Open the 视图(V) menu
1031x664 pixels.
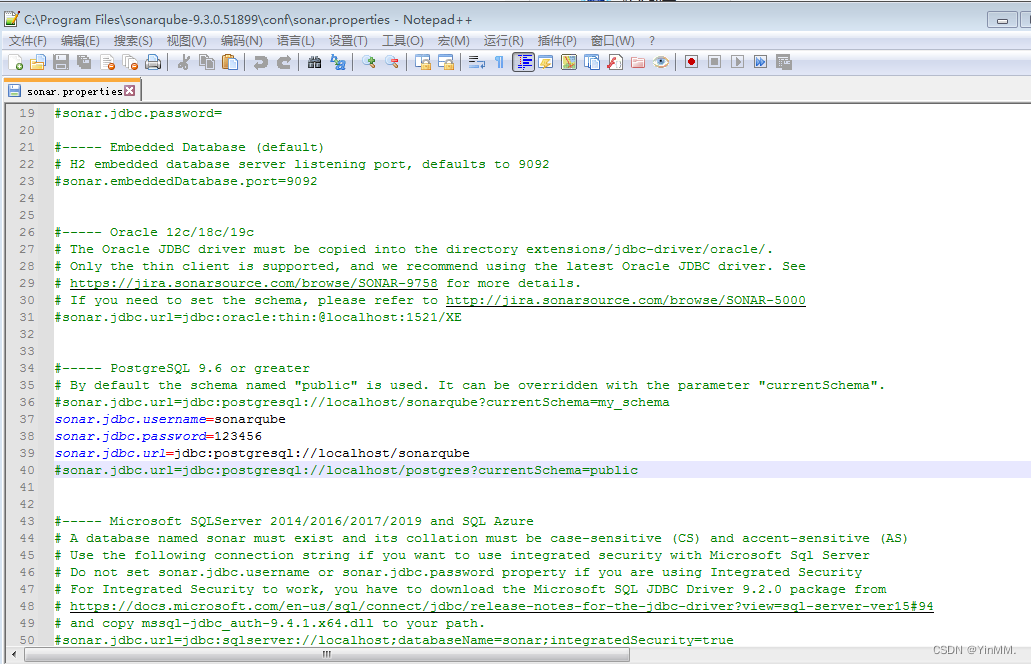(x=187, y=41)
